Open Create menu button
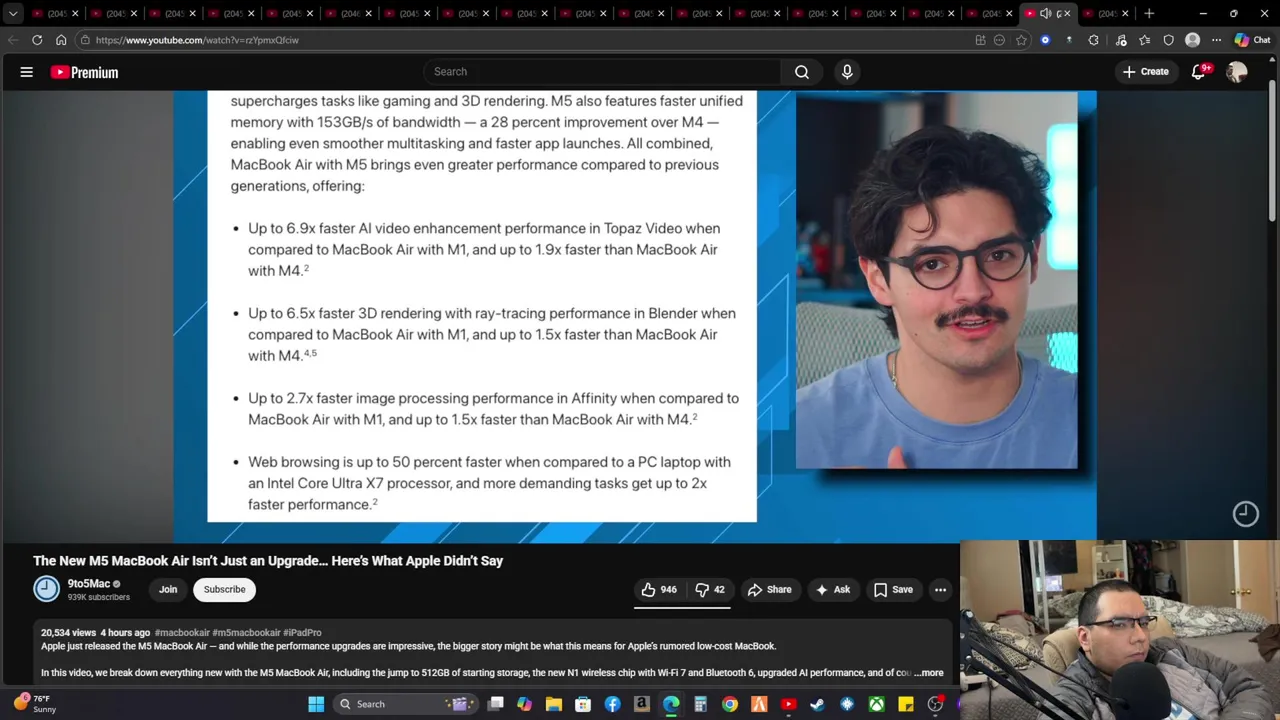 [1146, 72]
